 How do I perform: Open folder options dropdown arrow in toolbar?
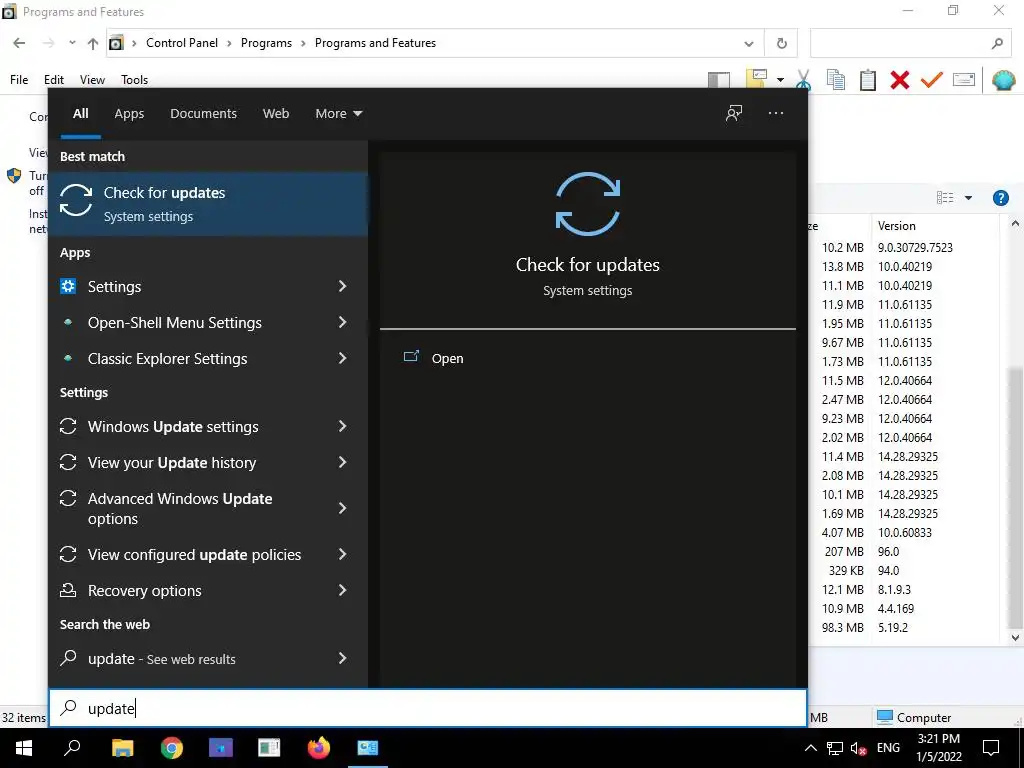pyautogui.click(x=780, y=80)
